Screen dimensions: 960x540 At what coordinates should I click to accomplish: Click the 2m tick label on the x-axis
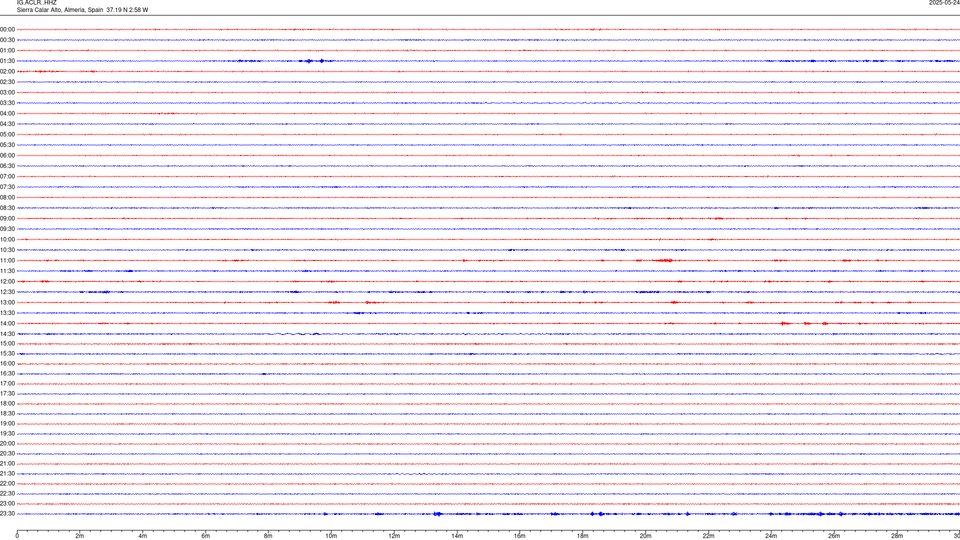[80, 536]
